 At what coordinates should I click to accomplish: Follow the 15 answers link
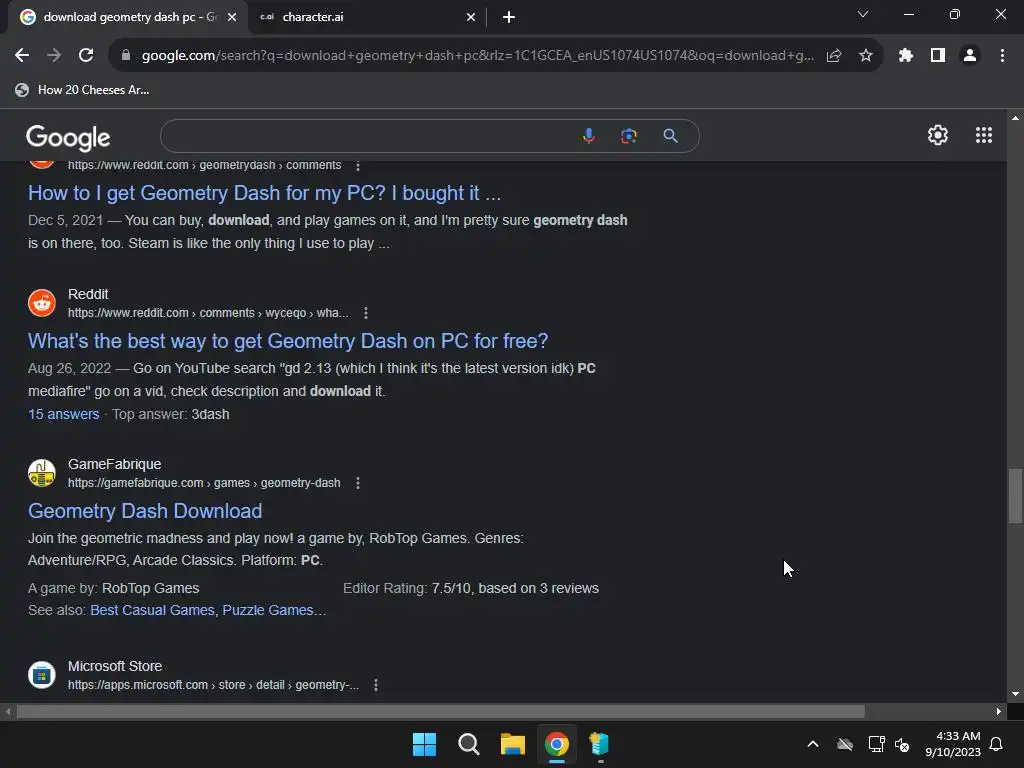coord(63,414)
